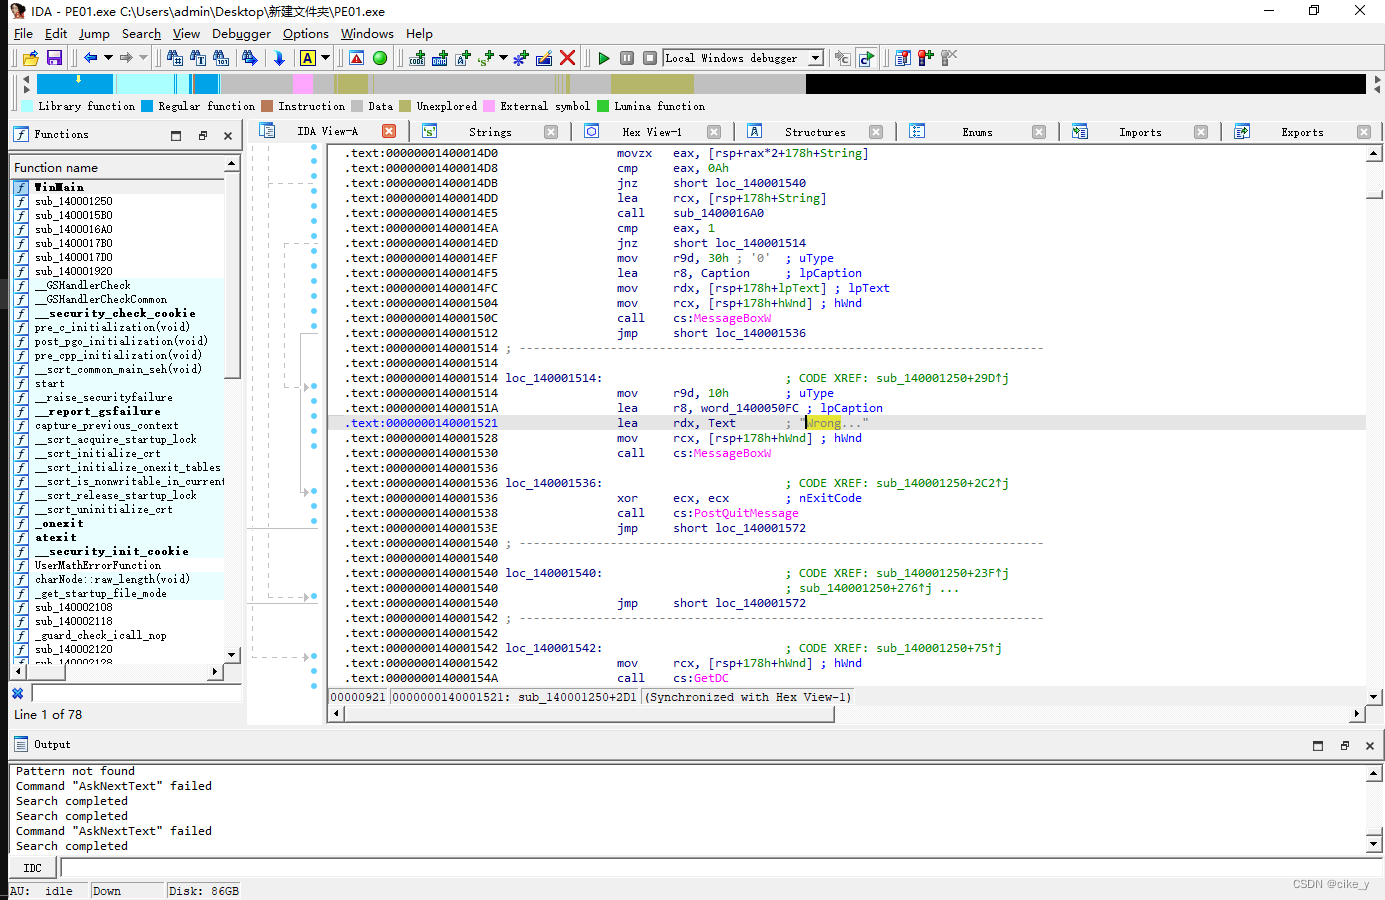1385x900 pixels.
Task: Click the green 's' plus structure icon
Action: pos(486,58)
